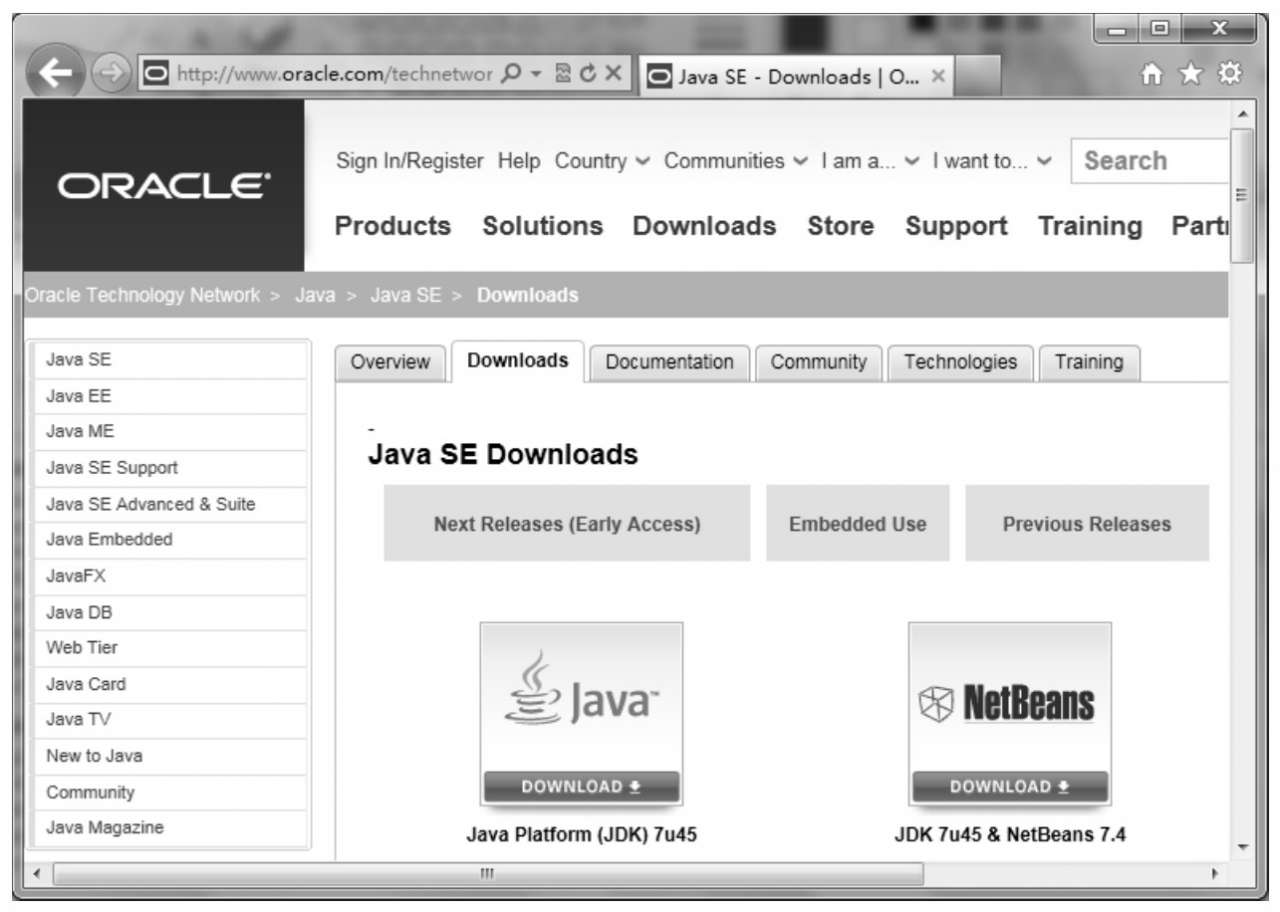1280x912 pixels.
Task: Switch to the Community tab
Action: click(819, 362)
